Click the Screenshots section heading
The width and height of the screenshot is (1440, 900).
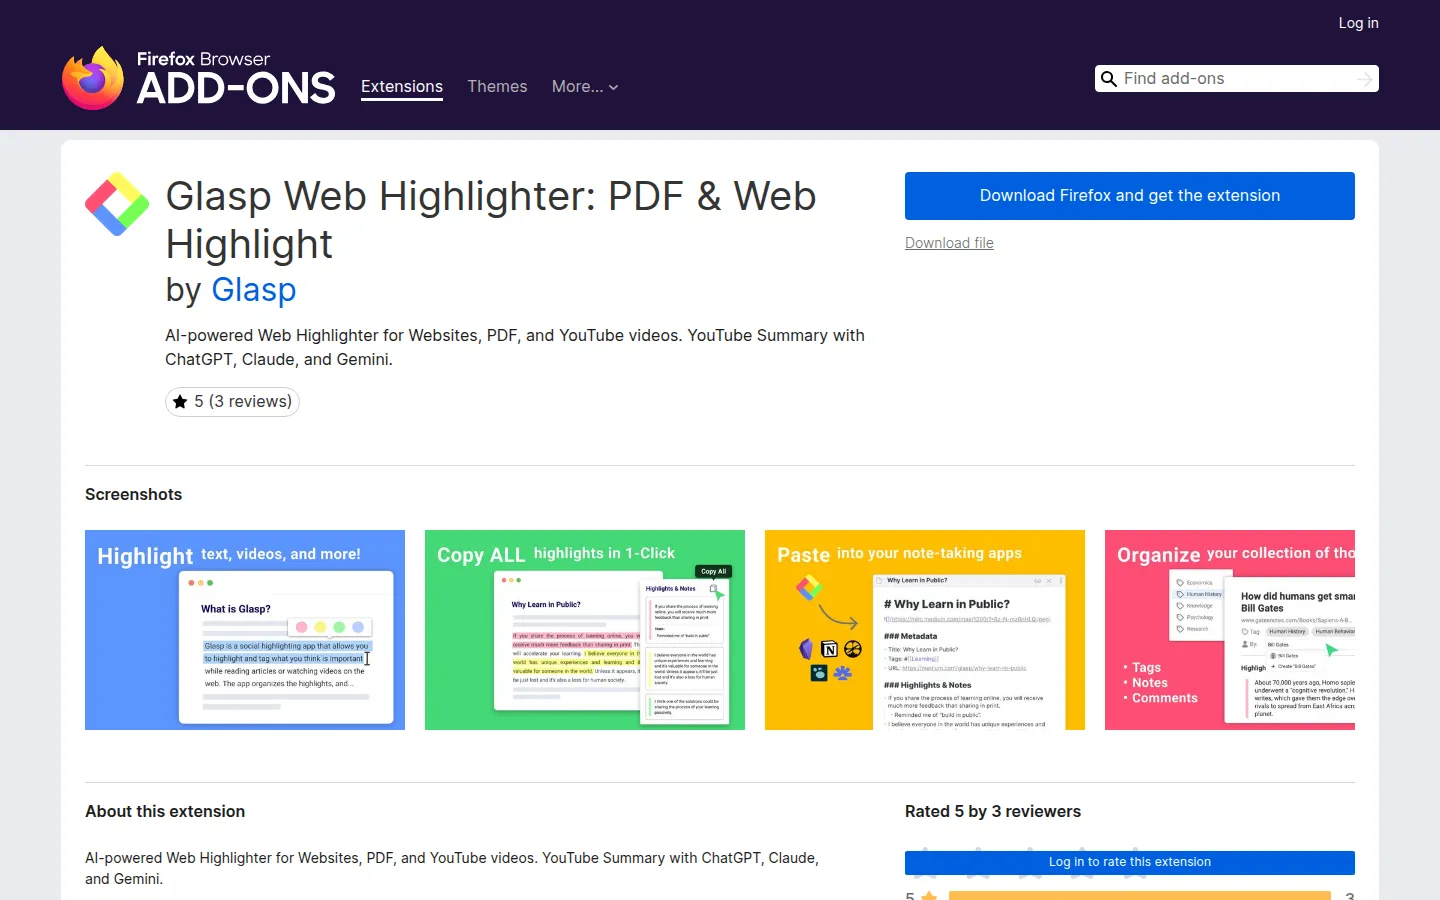click(134, 495)
